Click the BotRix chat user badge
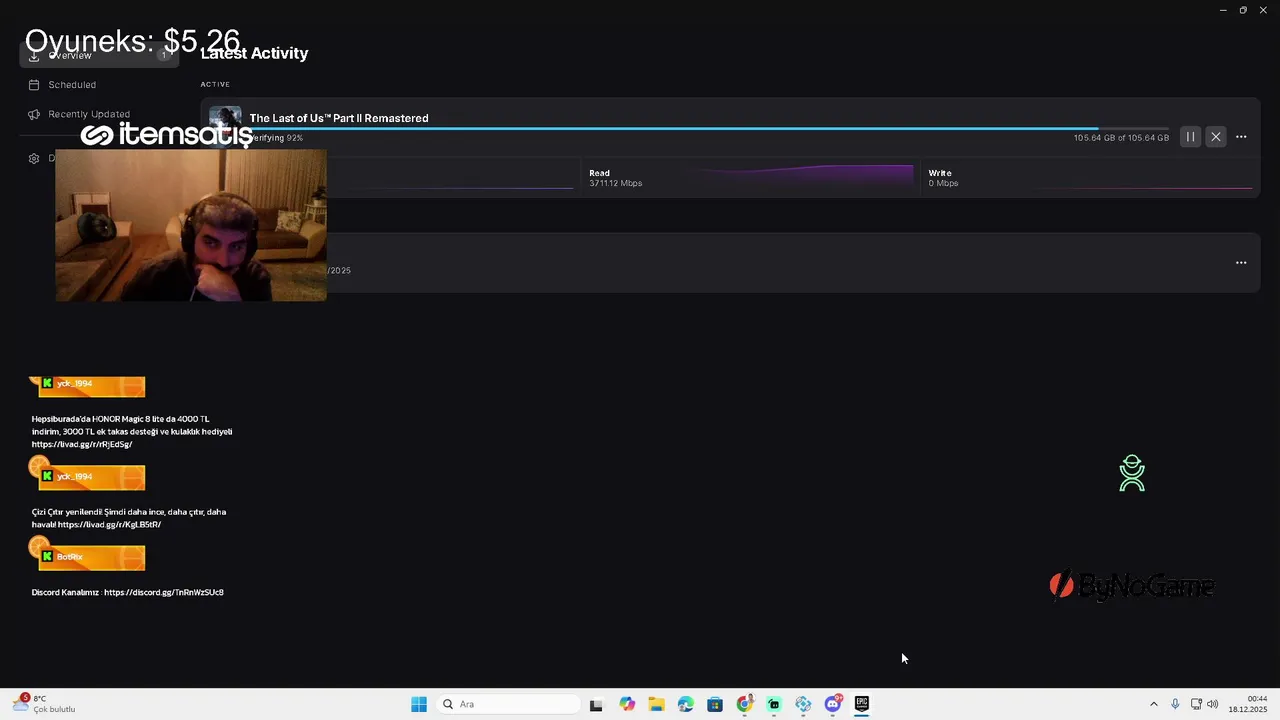 pyautogui.click(x=91, y=557)
